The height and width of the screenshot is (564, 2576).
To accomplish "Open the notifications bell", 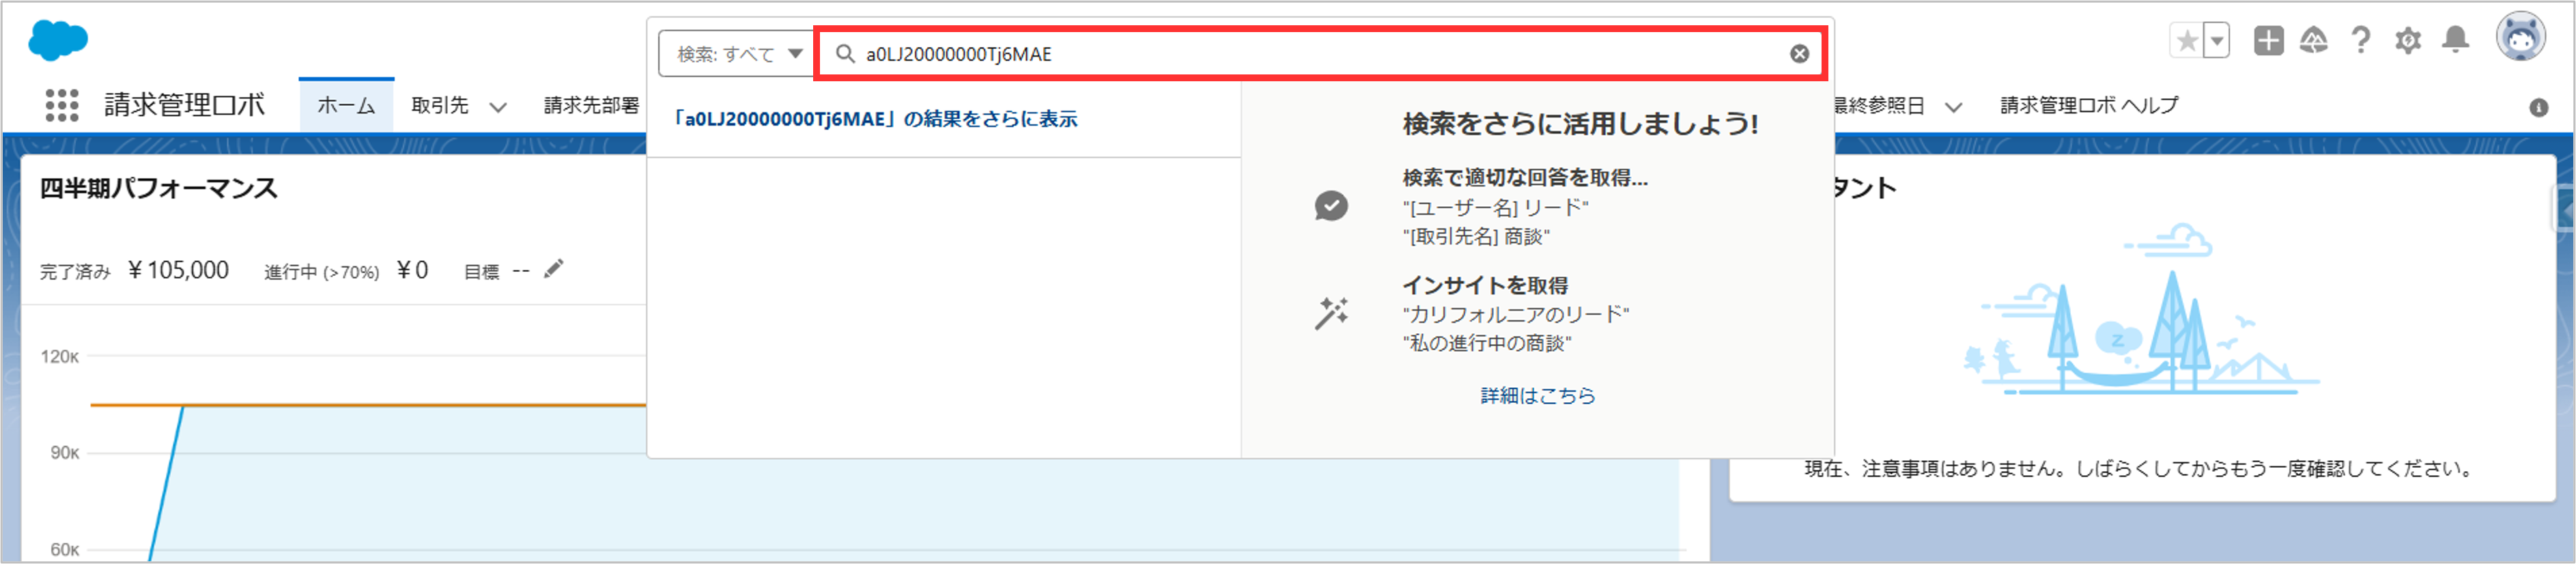I will pyautogui.click(x=2455, y=40).
